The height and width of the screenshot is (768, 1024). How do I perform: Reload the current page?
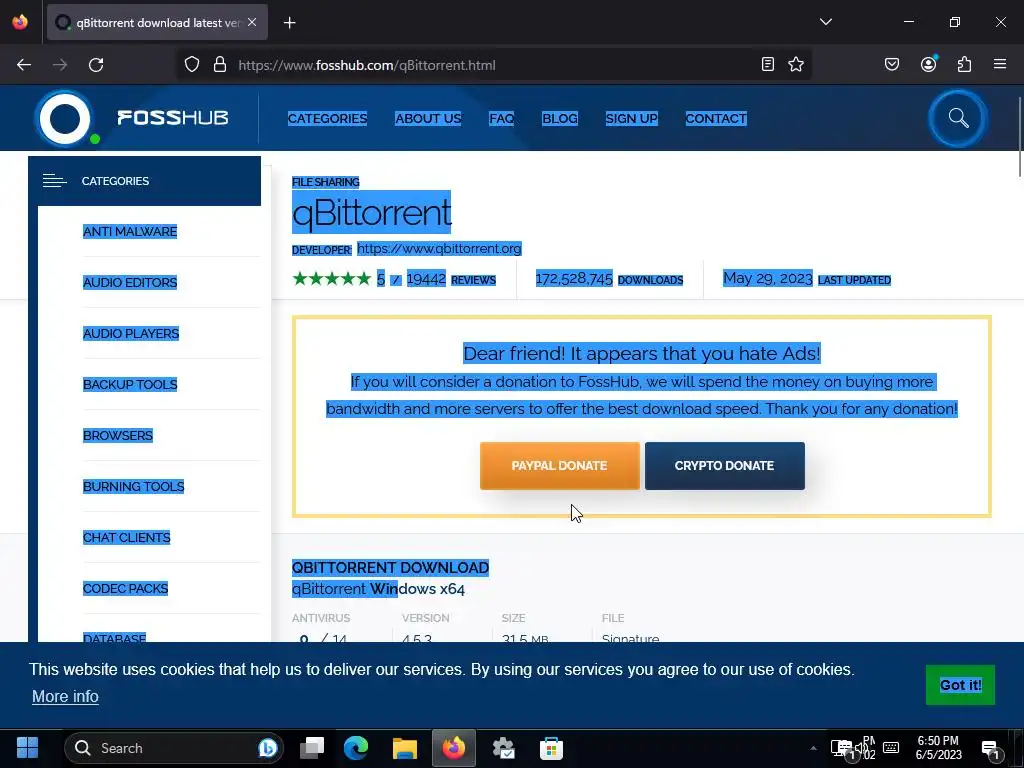[96, 65]
